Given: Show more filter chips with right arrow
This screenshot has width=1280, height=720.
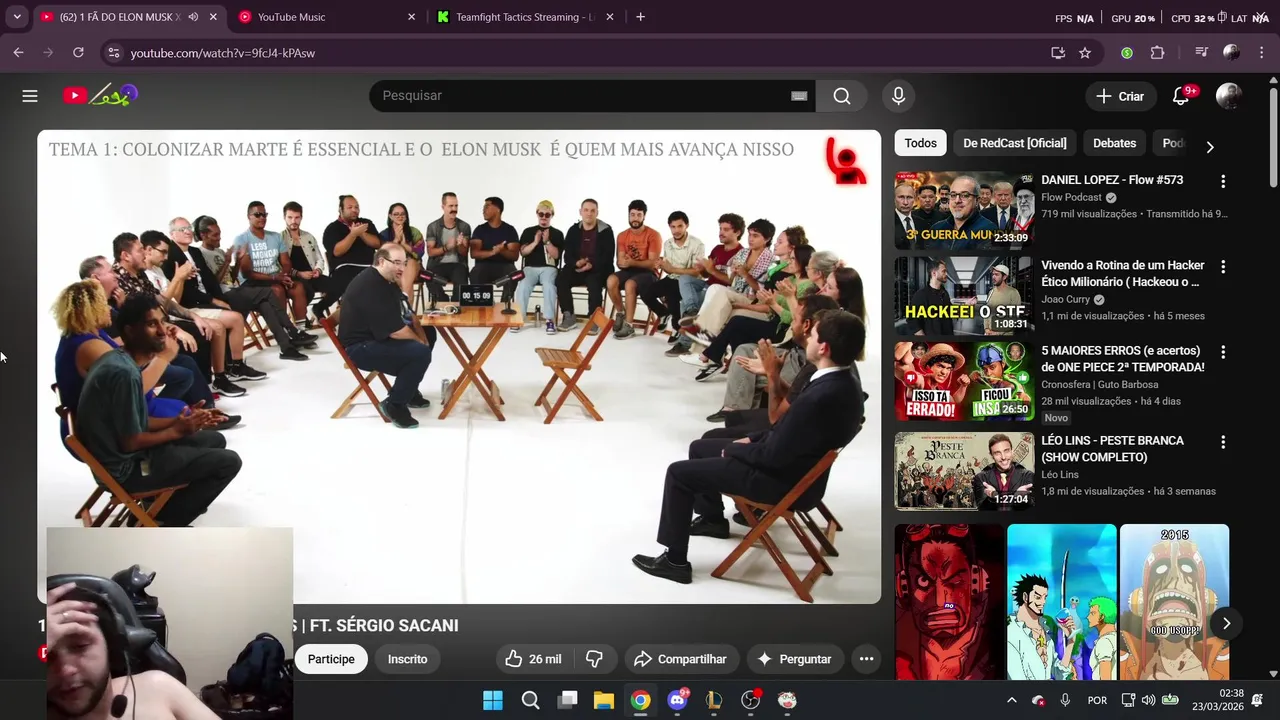Looking at the screenshot, I should 1210,147.
